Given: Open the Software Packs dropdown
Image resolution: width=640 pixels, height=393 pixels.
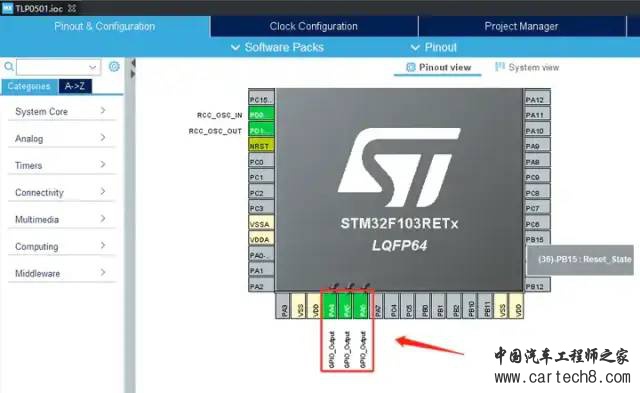Looking at the screenshot, I should pyautogui.click(x=278, y=47).
